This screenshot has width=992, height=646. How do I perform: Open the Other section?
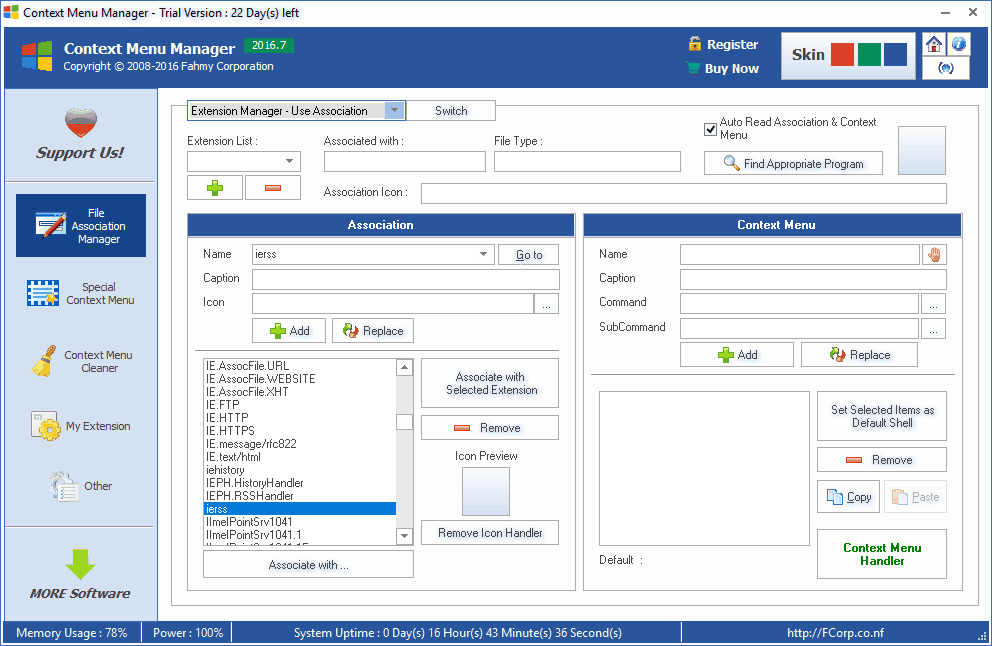point(81,486)
